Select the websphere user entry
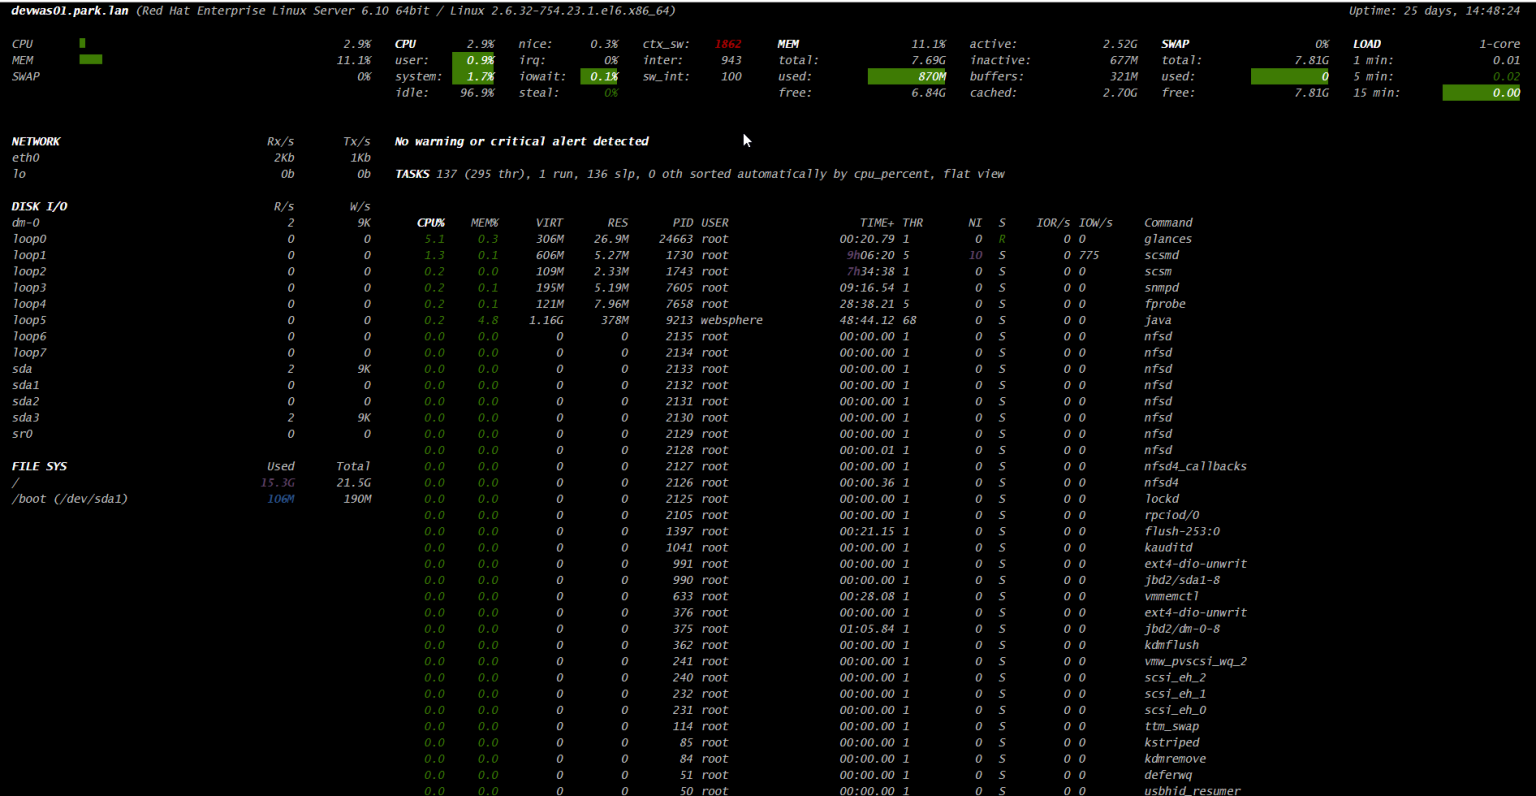This screenshot has width=1536, height=796. click(731, 320)
